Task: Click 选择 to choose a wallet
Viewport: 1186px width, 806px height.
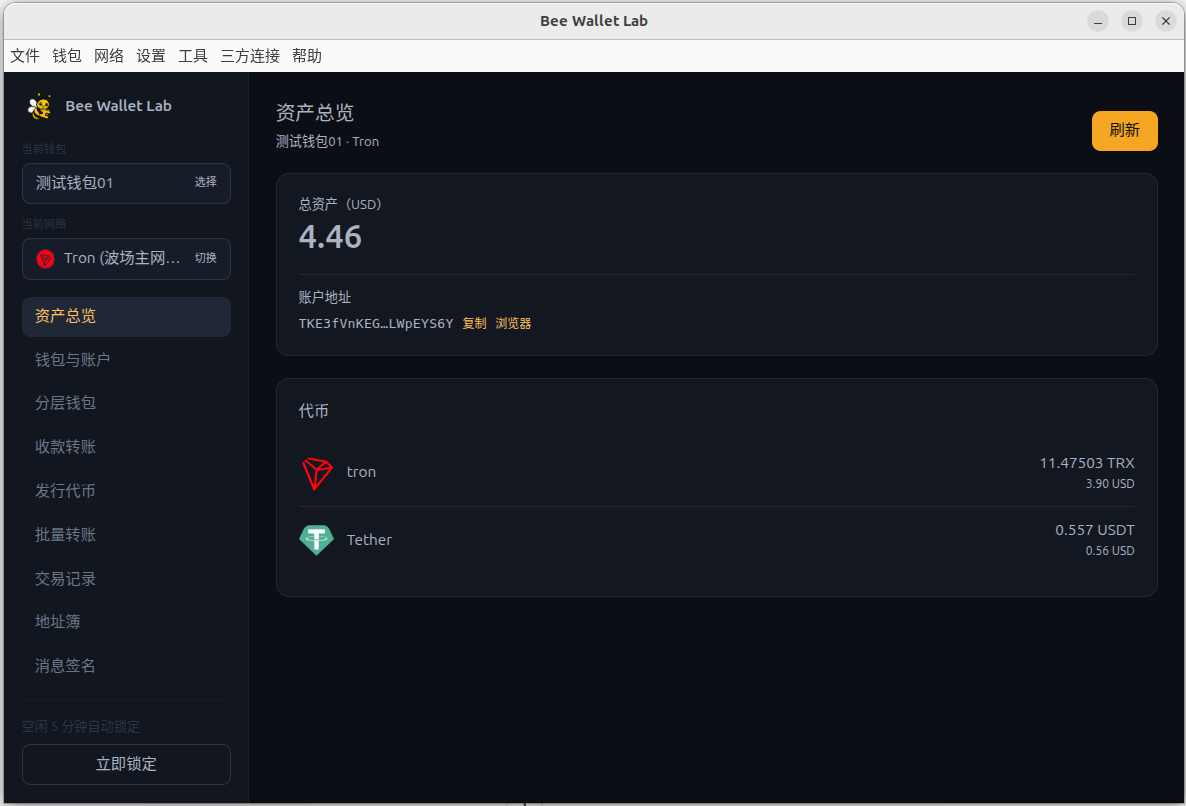Action: click(x=206, y=181)
